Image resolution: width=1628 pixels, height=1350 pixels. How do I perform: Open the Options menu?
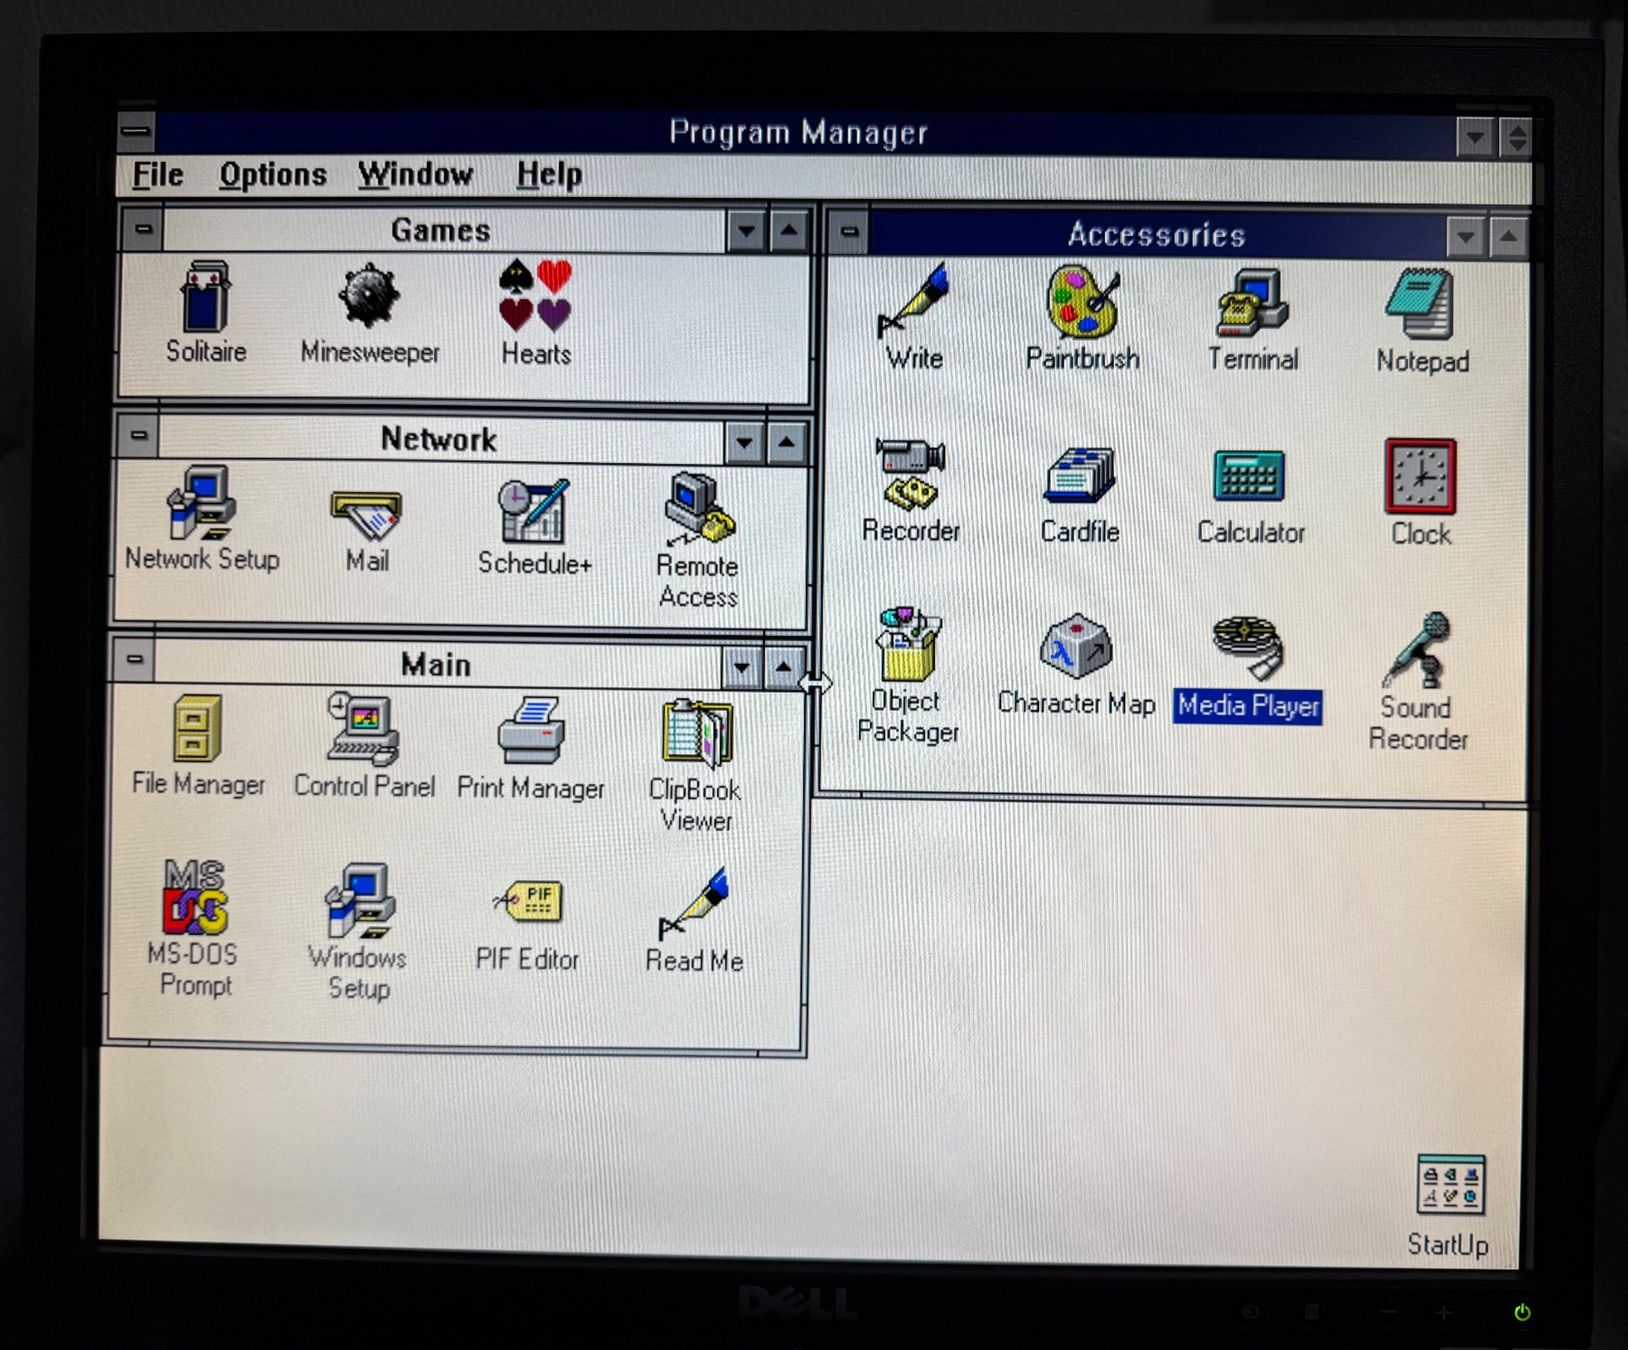tap(273, 175)
